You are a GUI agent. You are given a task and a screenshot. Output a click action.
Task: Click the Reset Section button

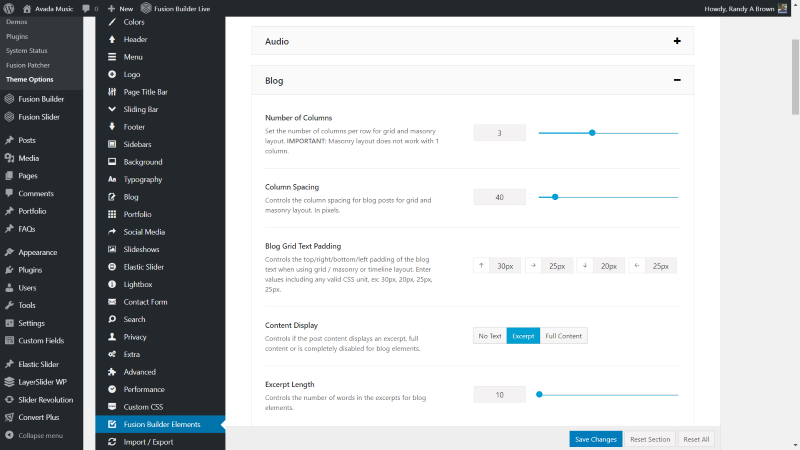[650, 439]
